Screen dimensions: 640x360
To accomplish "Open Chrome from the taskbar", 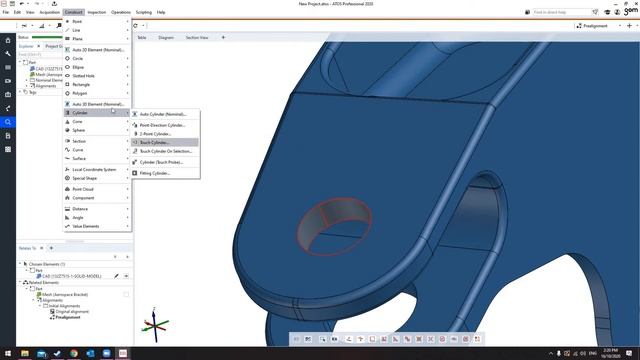I will [74, 353].
